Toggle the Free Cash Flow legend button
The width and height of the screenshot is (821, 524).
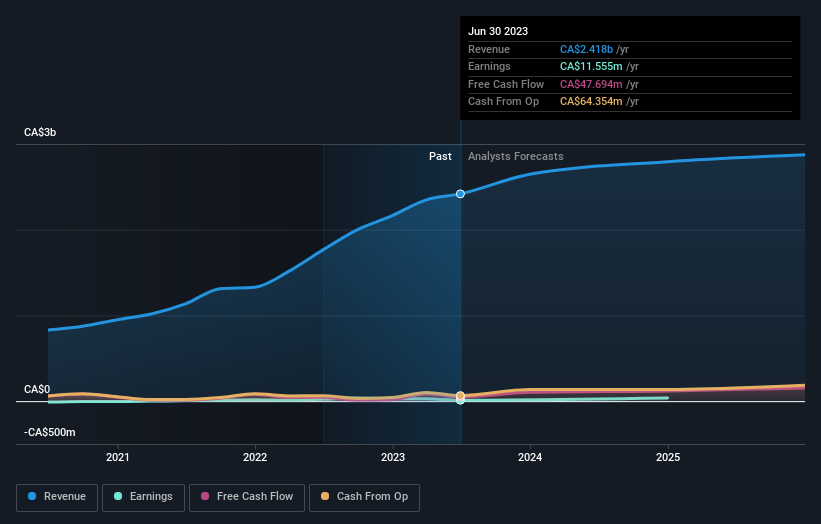[x=247, y=497]
